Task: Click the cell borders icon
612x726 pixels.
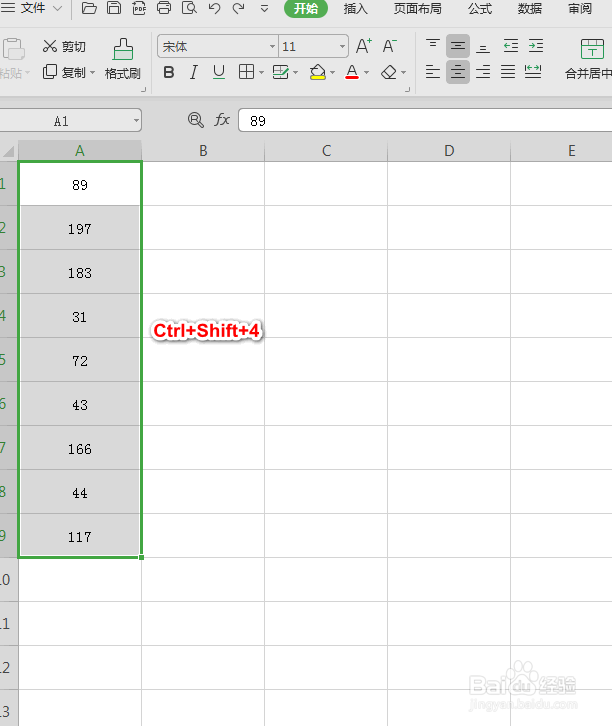Action: 246,72
